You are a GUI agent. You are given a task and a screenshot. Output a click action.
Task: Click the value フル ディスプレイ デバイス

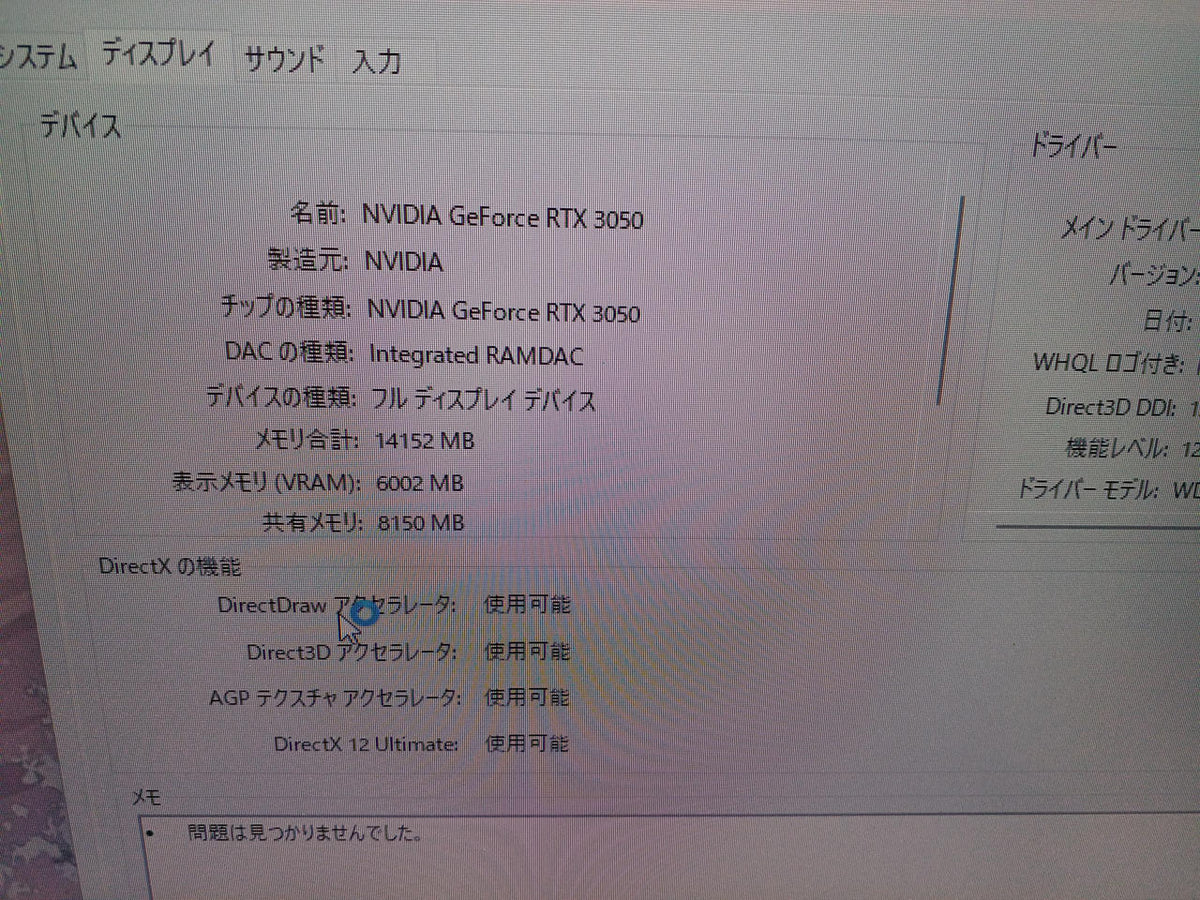[483, 400]
